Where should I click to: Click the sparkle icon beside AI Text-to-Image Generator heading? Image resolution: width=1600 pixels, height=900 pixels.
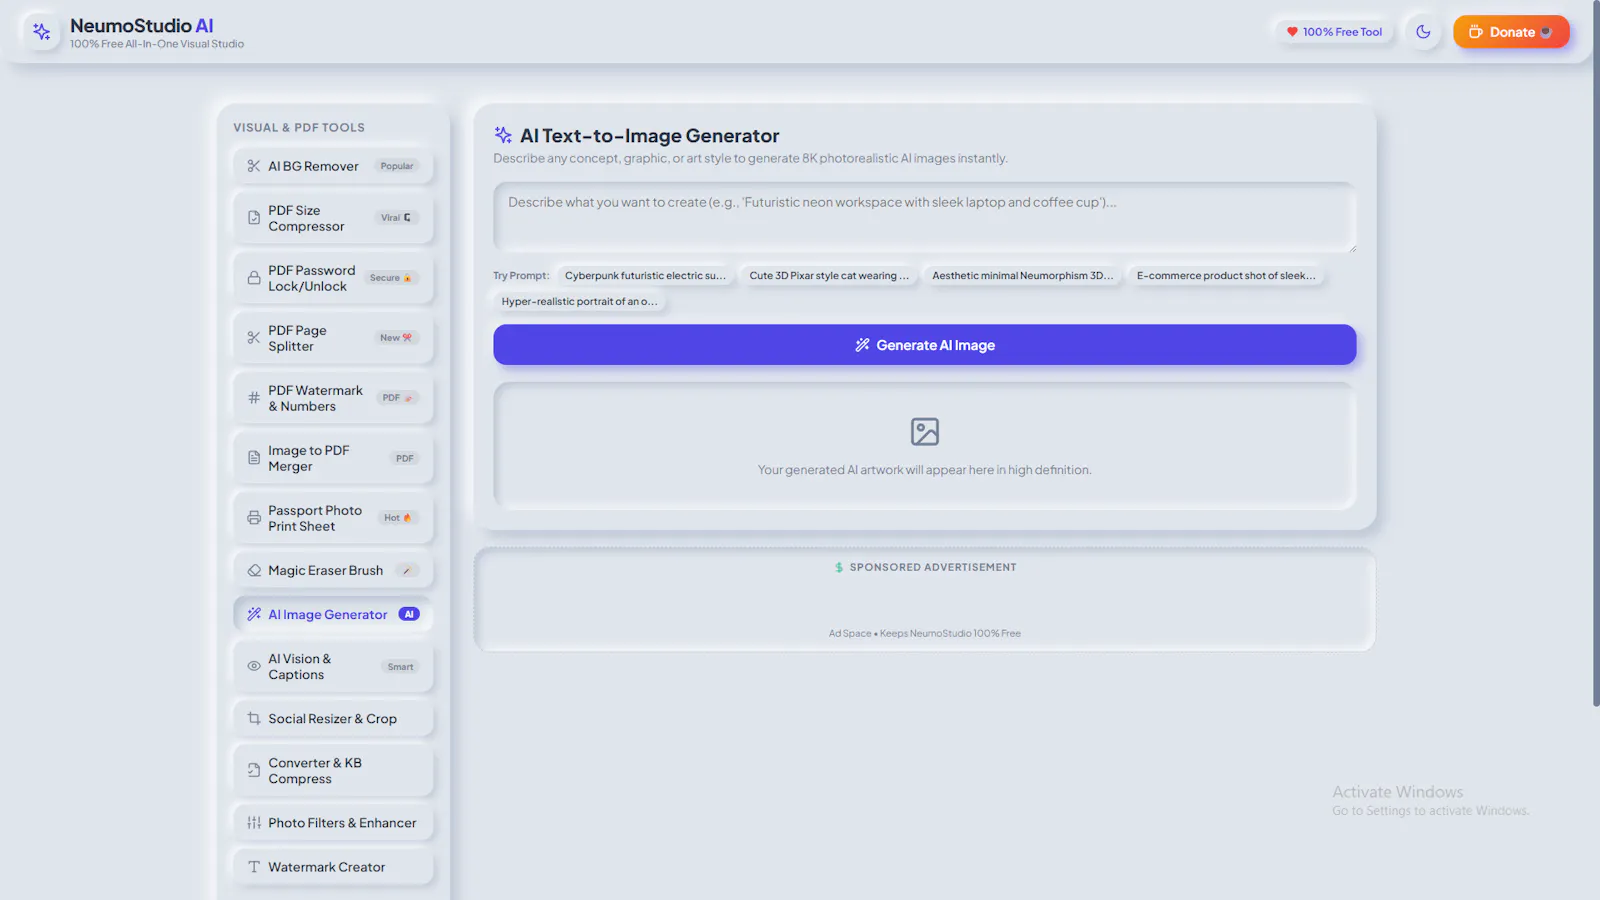503,135
